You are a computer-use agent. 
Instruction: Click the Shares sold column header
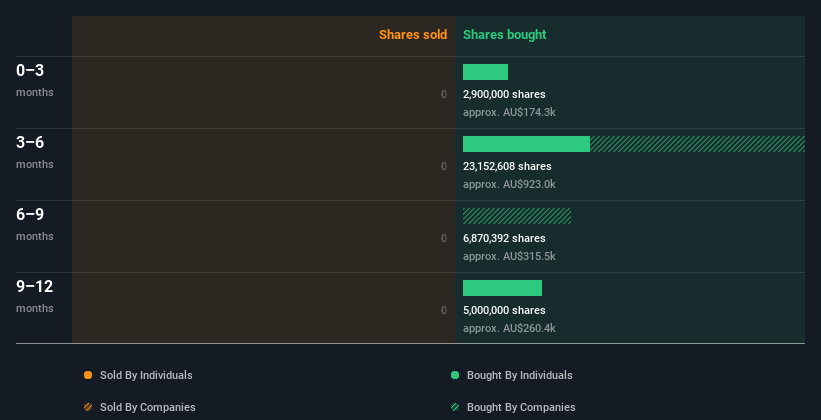point(413,35)
